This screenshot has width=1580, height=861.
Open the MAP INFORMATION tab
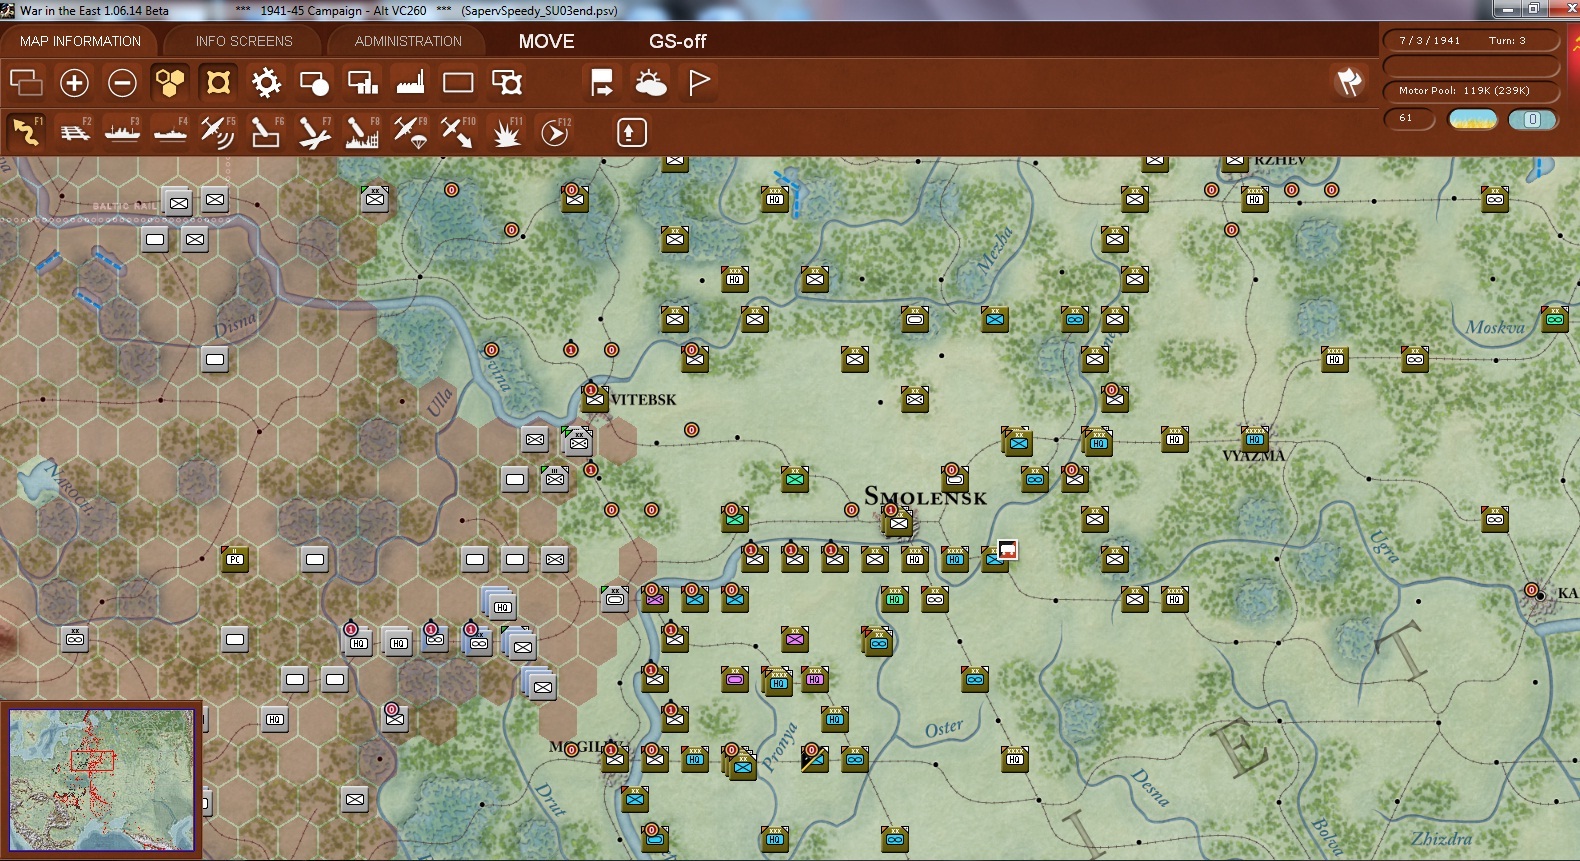coord(80,41)
